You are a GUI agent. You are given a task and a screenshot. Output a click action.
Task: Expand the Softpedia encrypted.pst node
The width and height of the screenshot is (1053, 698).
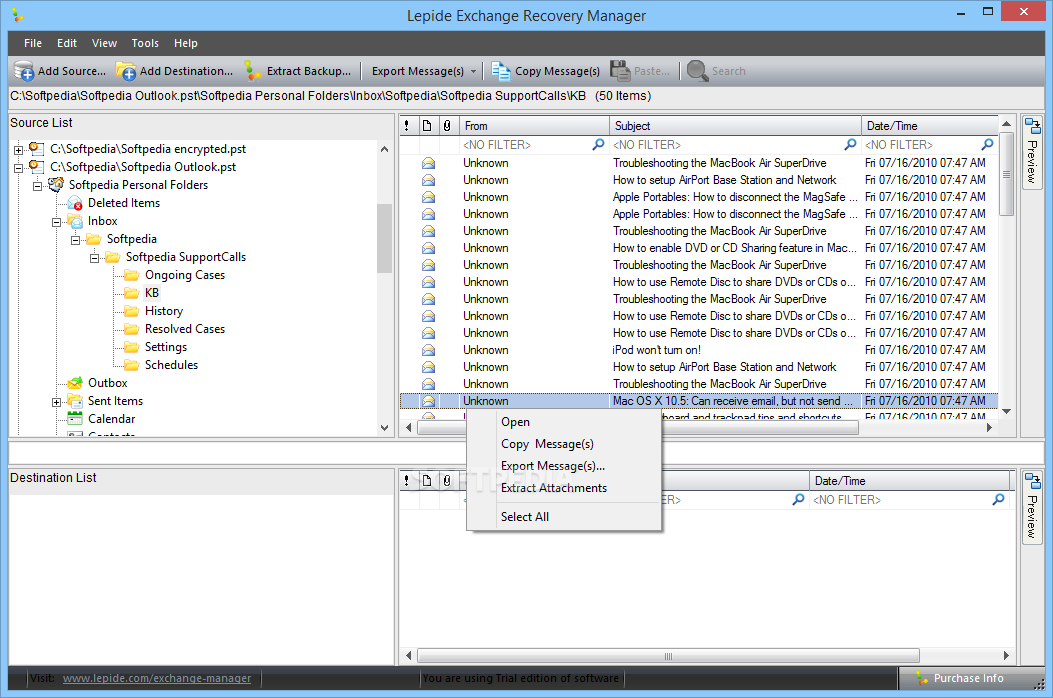(x=19, y=150)
